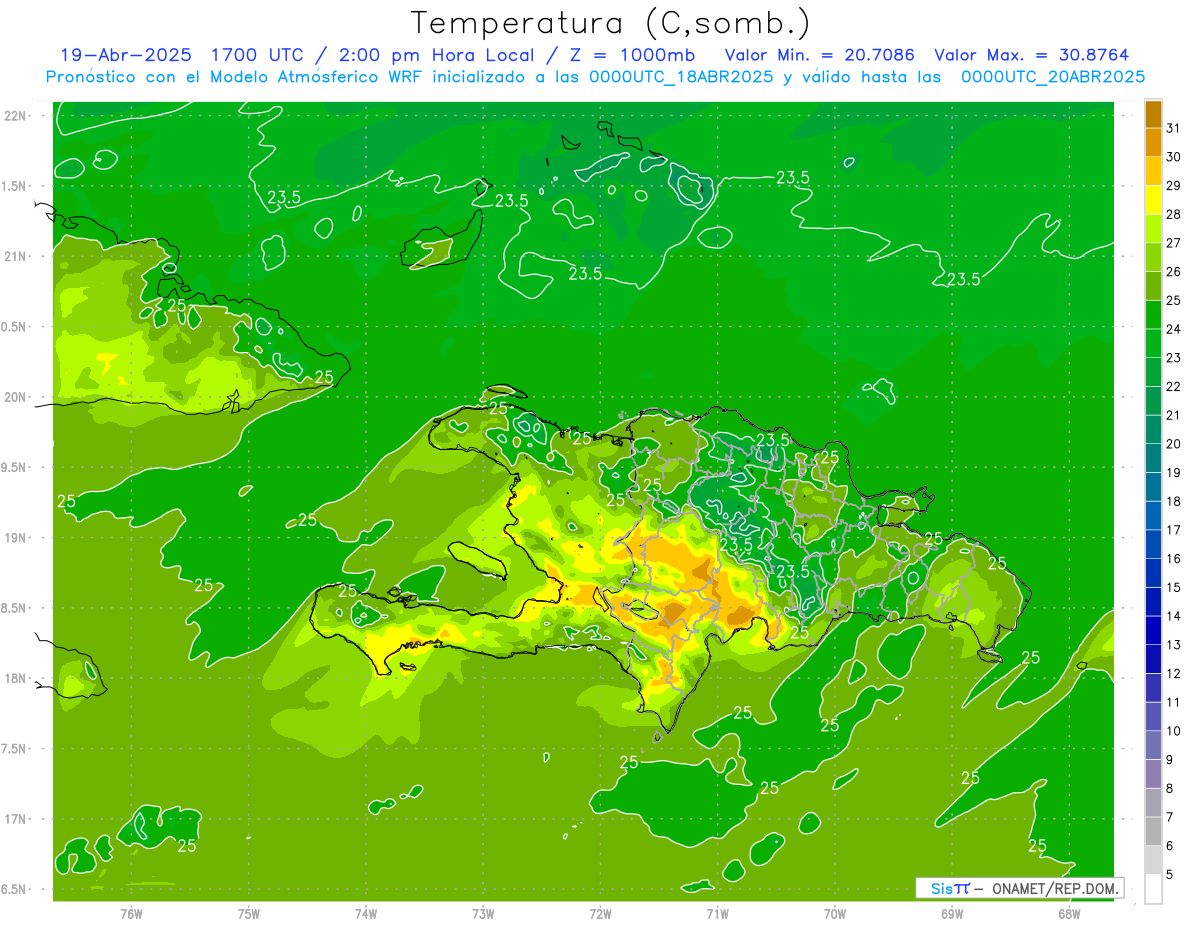The image size is (1200, 927).
Task: Click the colorbar label '30'
Action: coord(1174,157)
